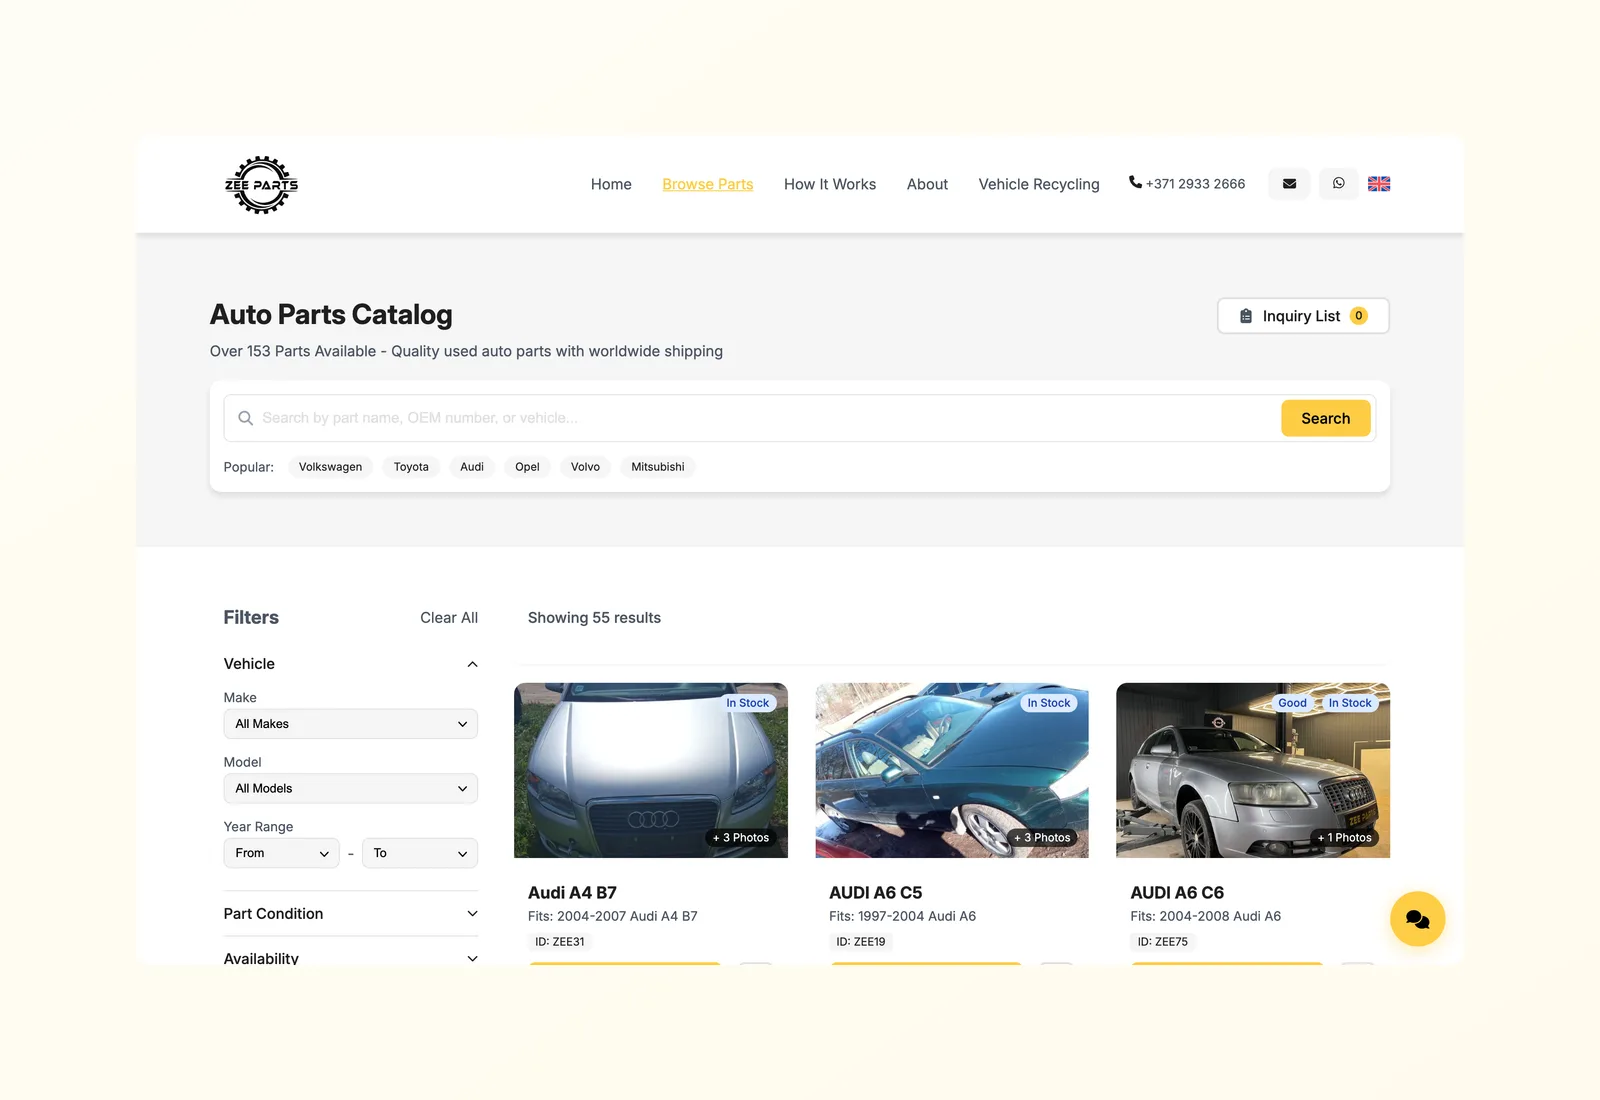The height and width of the screenshot is (1100, 1600).
Task: Click 'Showing 55 results' text
Action: [x=594, y=618]
